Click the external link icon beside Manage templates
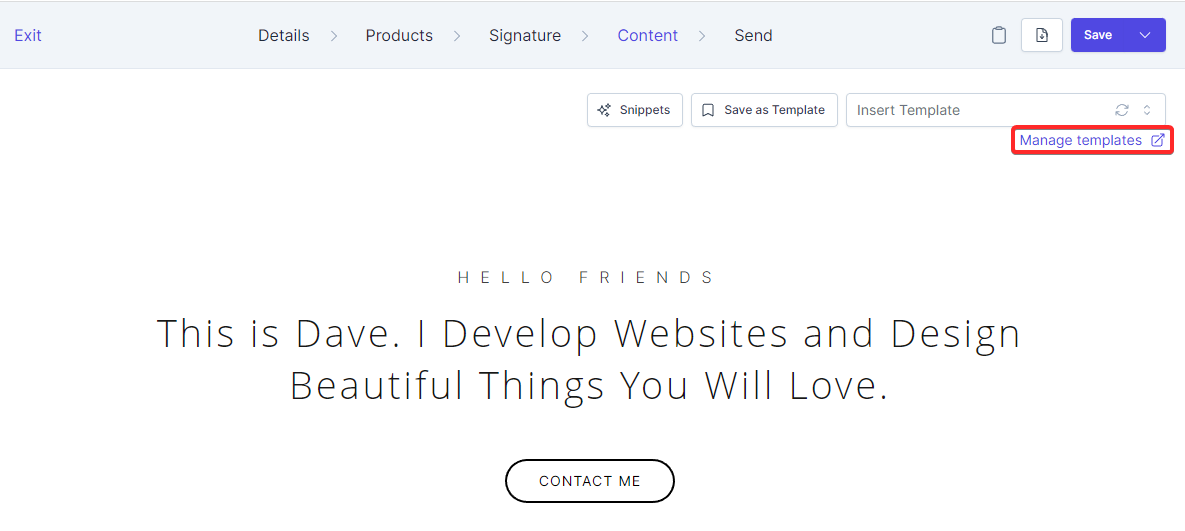 (x=1158, y=140)
